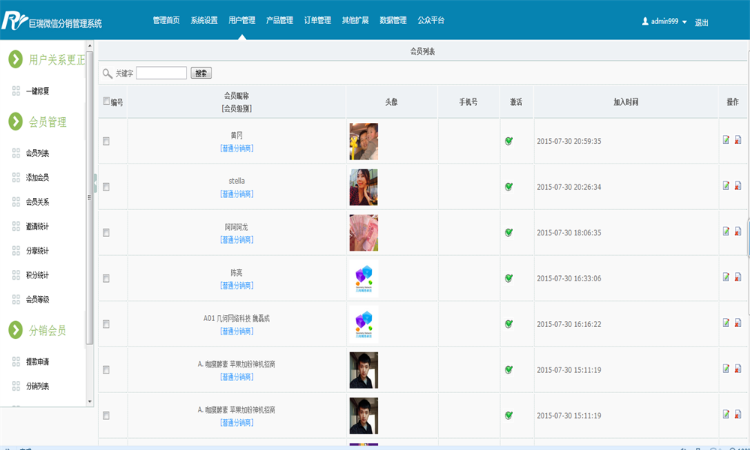Click grid icon beside 一键修复
Image resolution: width=750 pixels, height=450 pixels.
[16, 91]
